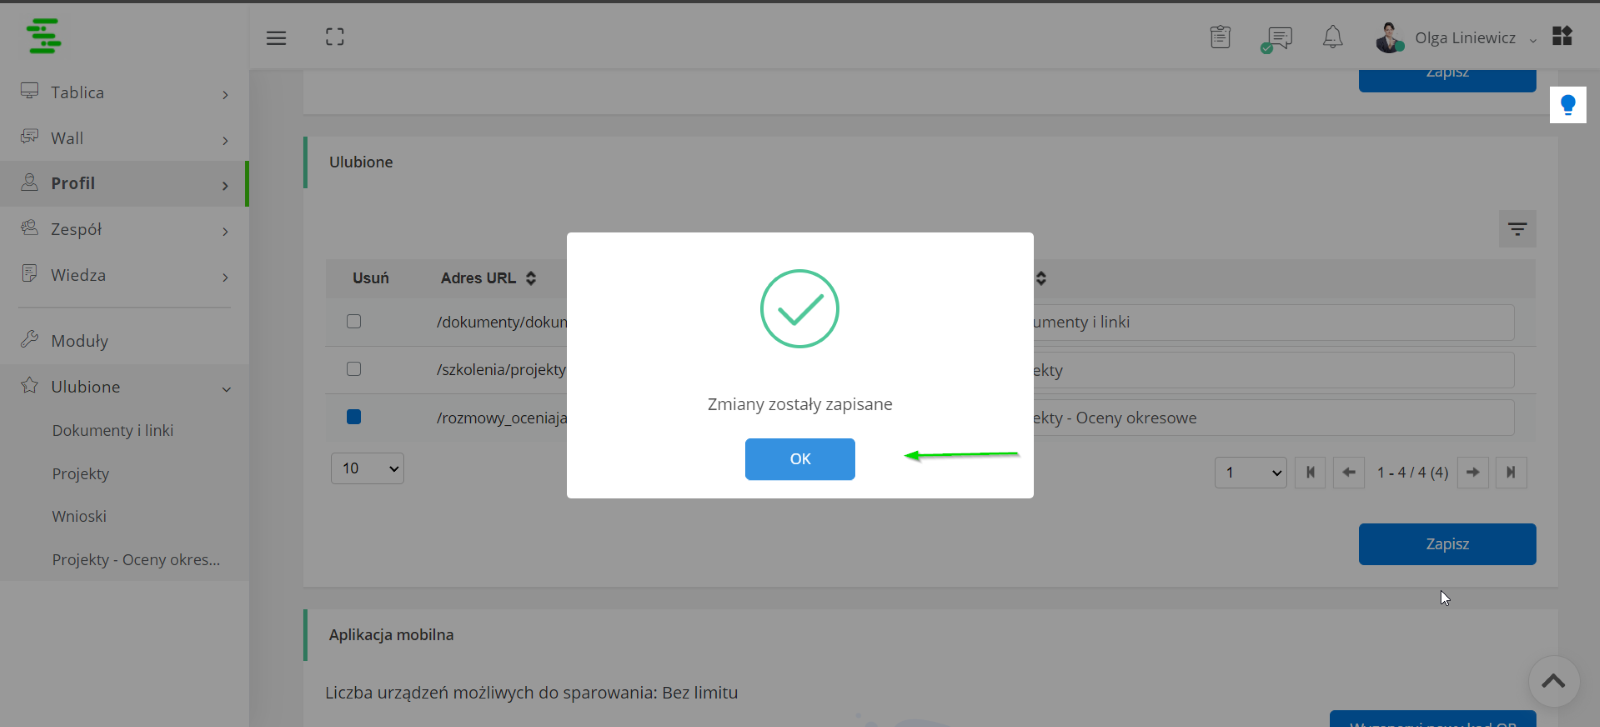Open the bell notifications icon
Image resolution: width=1600 pixels, height=727 pixels.
(x=1333, y=37)
